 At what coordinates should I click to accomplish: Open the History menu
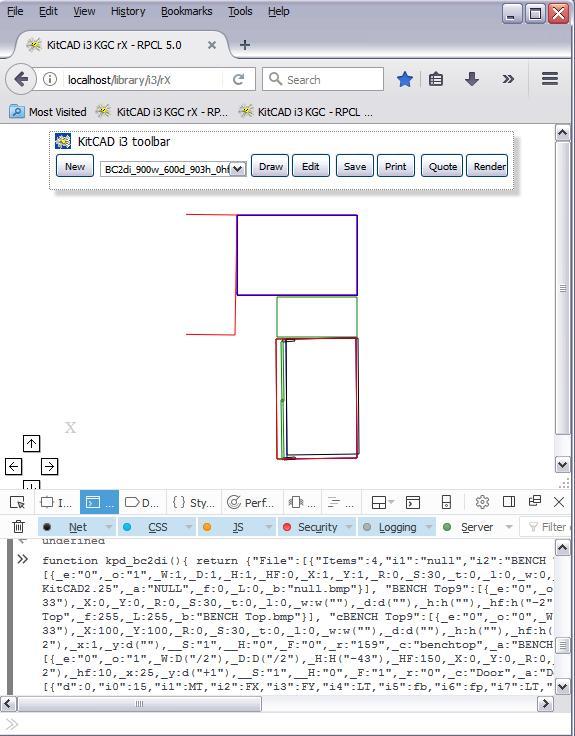(128, 11)
